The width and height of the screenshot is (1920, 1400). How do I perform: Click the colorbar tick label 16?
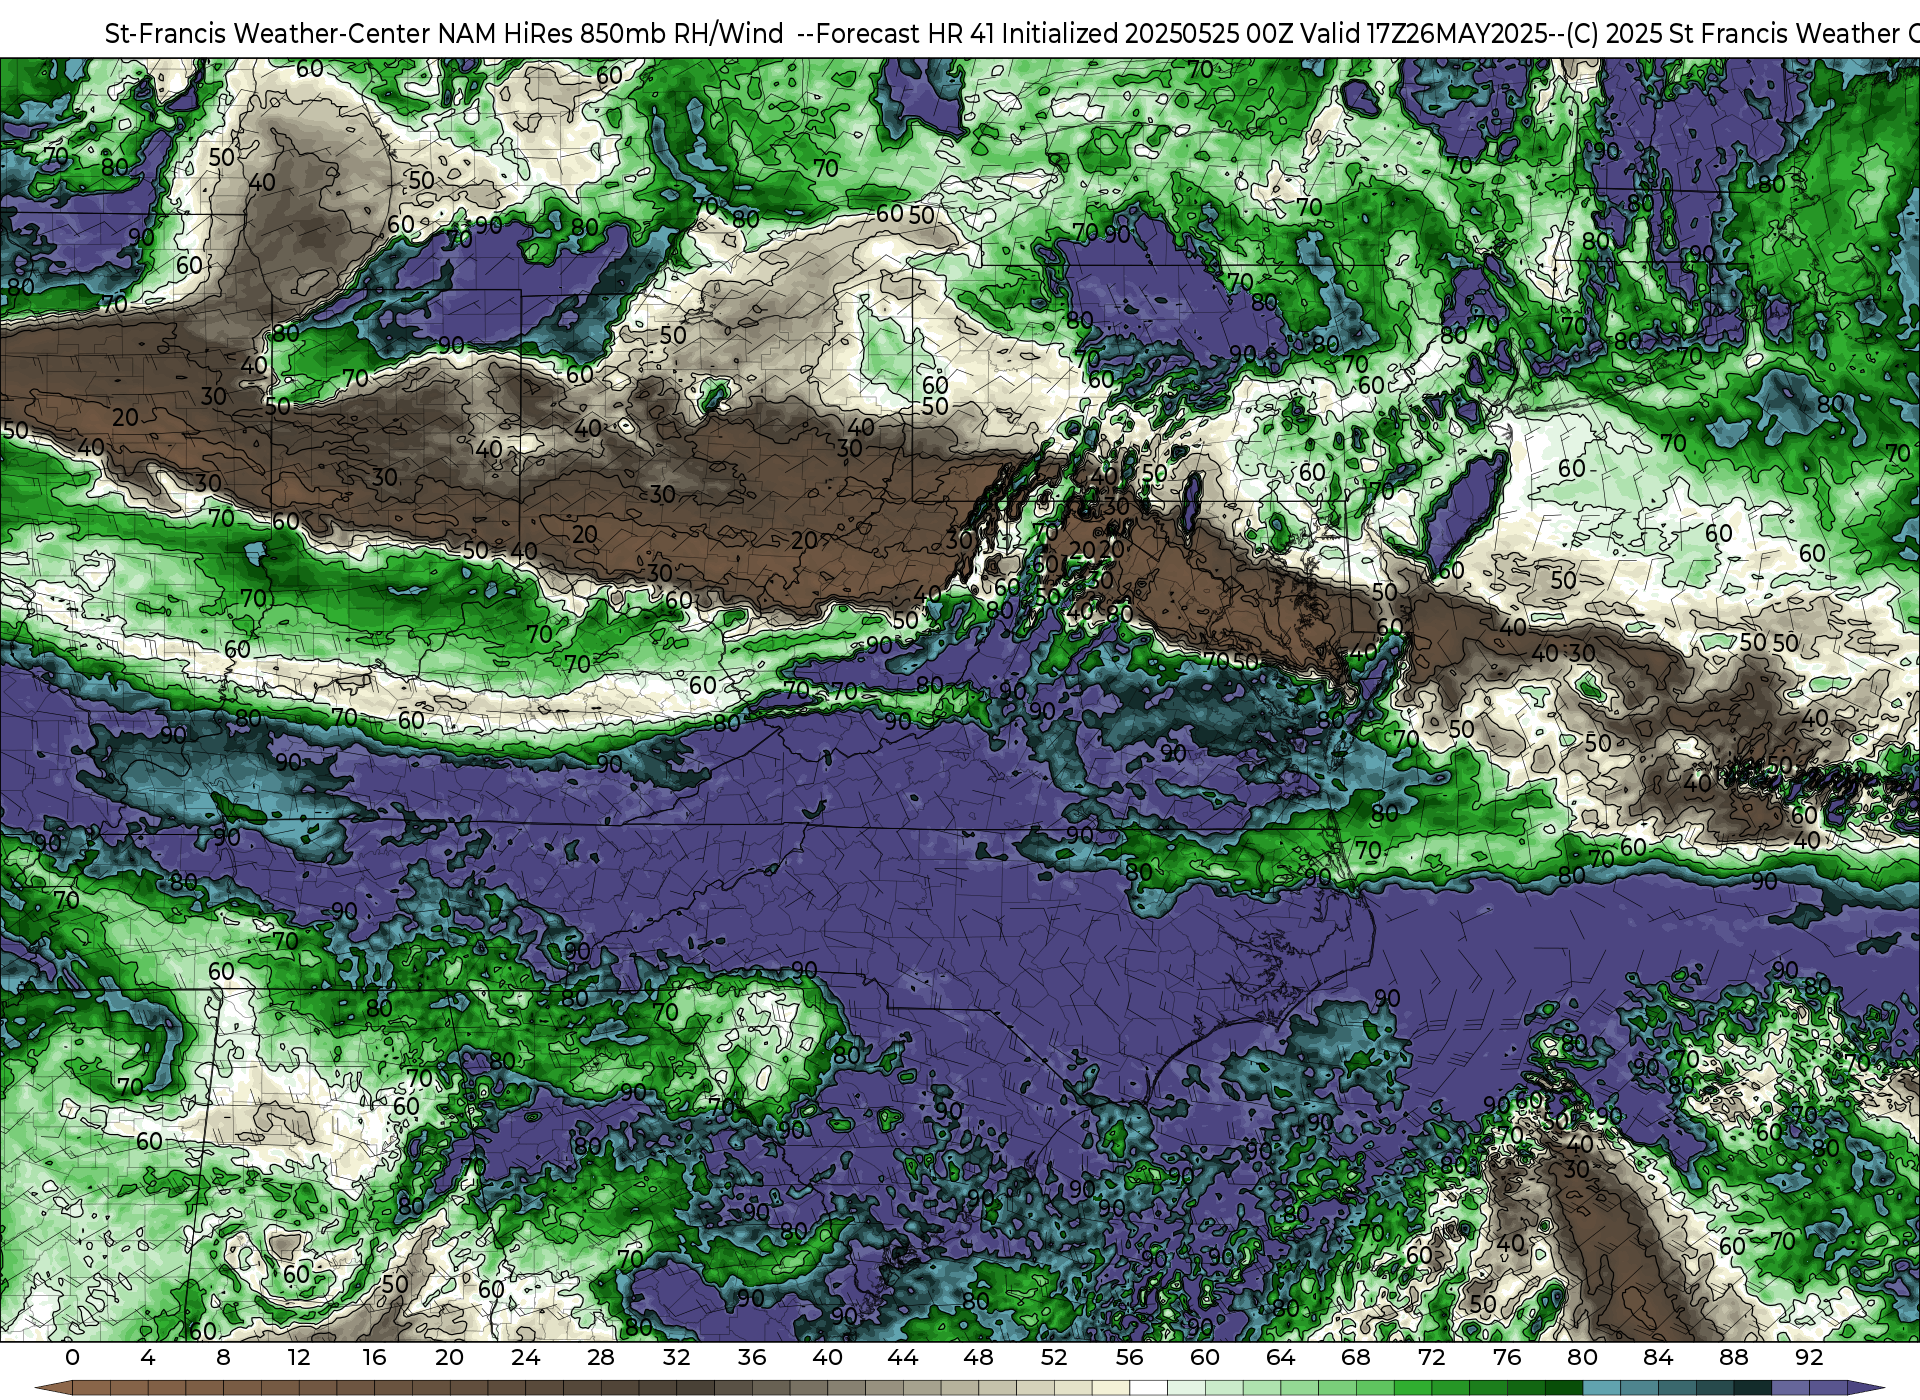[374, 1358]
